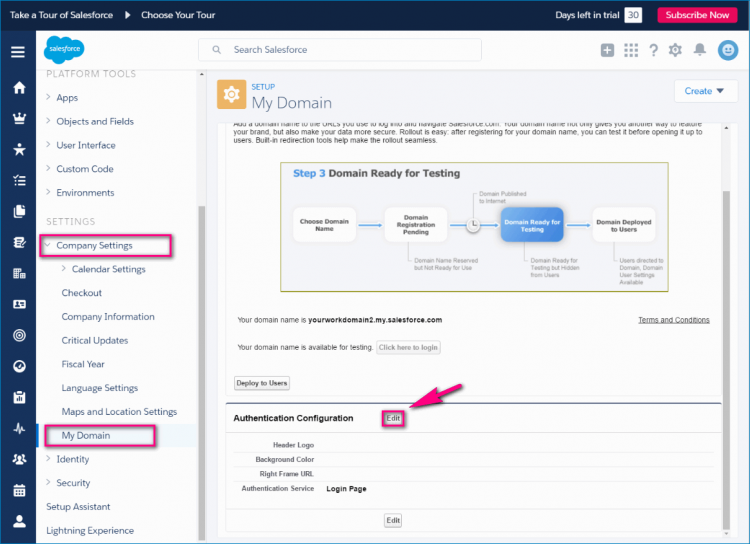Select My Domain in the sidebar
The height and width of the screenshot is (544, 750).
pyautogui.click(x=86, y=435)
